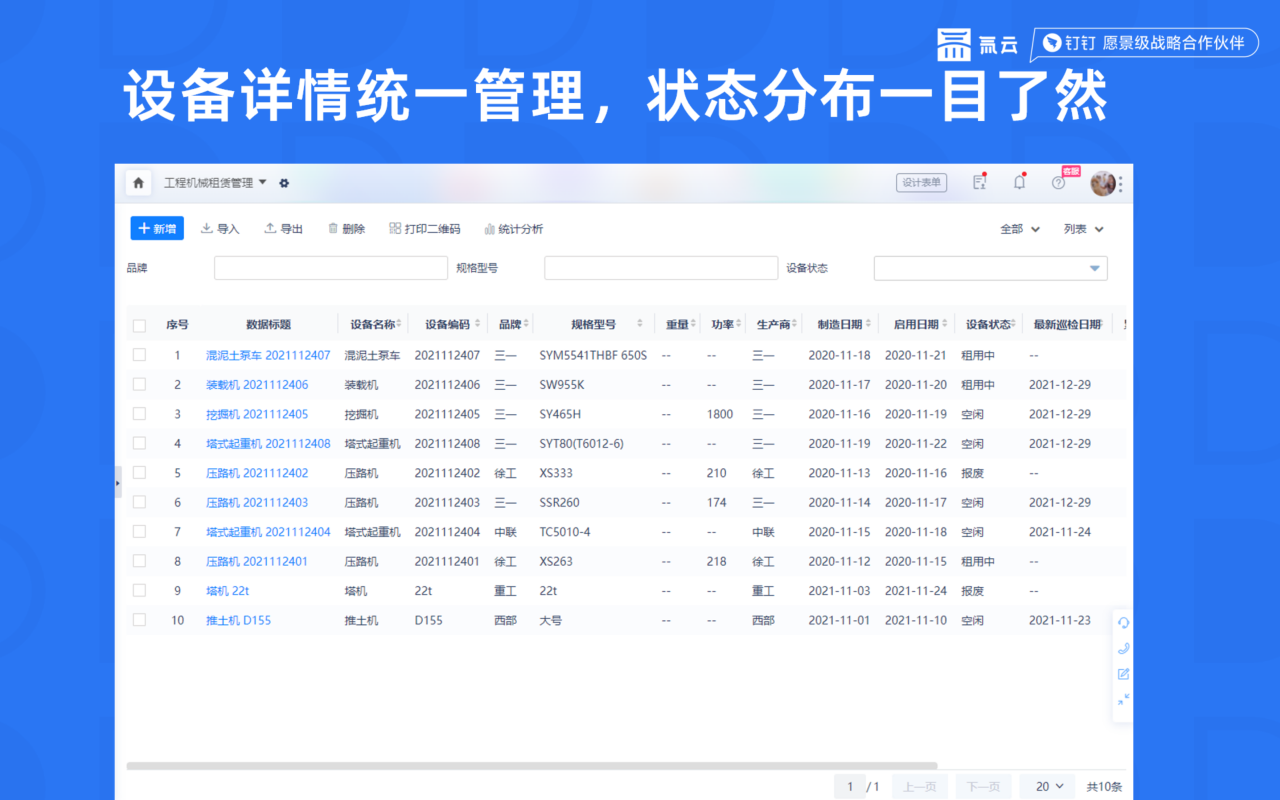The image size is (1280, 800).
Task: Open the task list icon with red dot
Action: [x=979, y=182]
